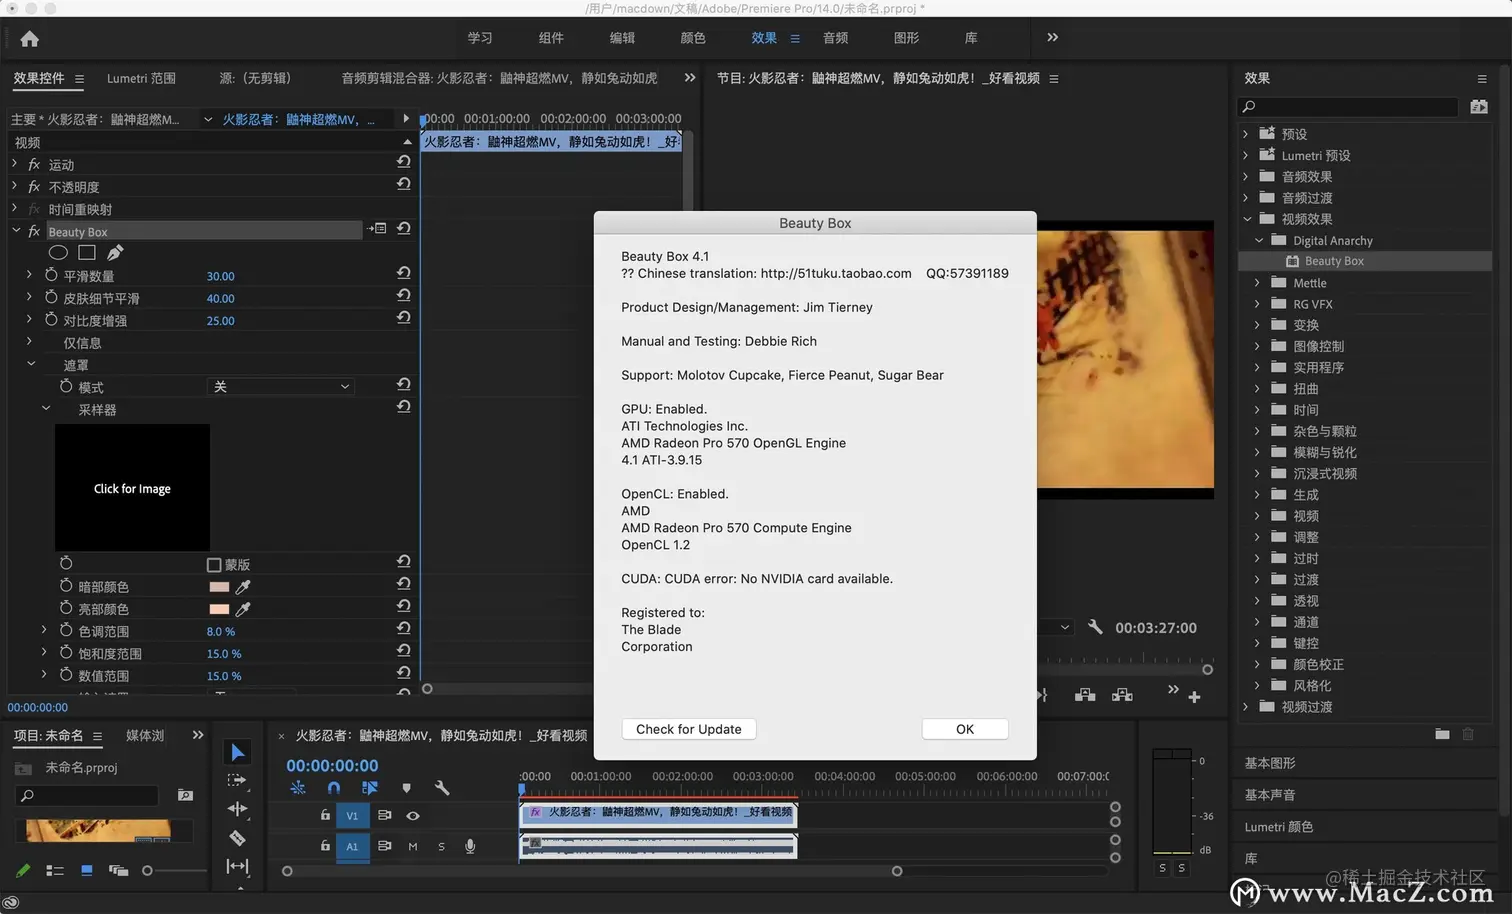
Task: Mute the A1 audio track
Action: pos(412,846)
